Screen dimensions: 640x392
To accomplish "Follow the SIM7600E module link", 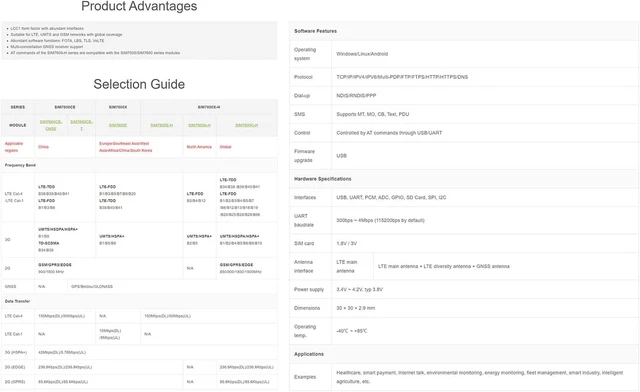I will coord(118,125).
